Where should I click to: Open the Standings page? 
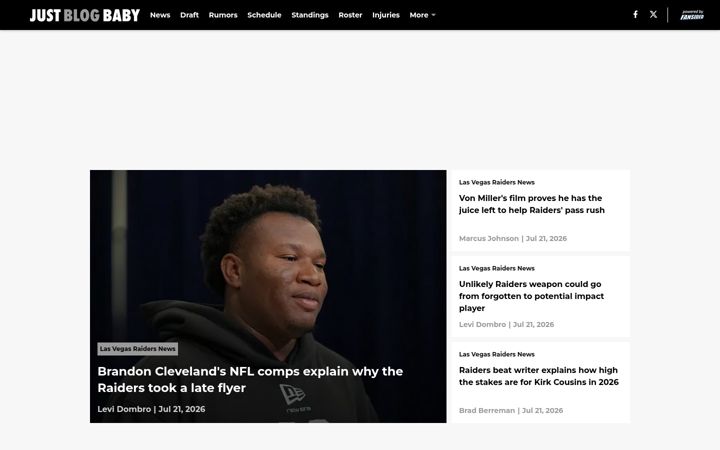(310, 15)
